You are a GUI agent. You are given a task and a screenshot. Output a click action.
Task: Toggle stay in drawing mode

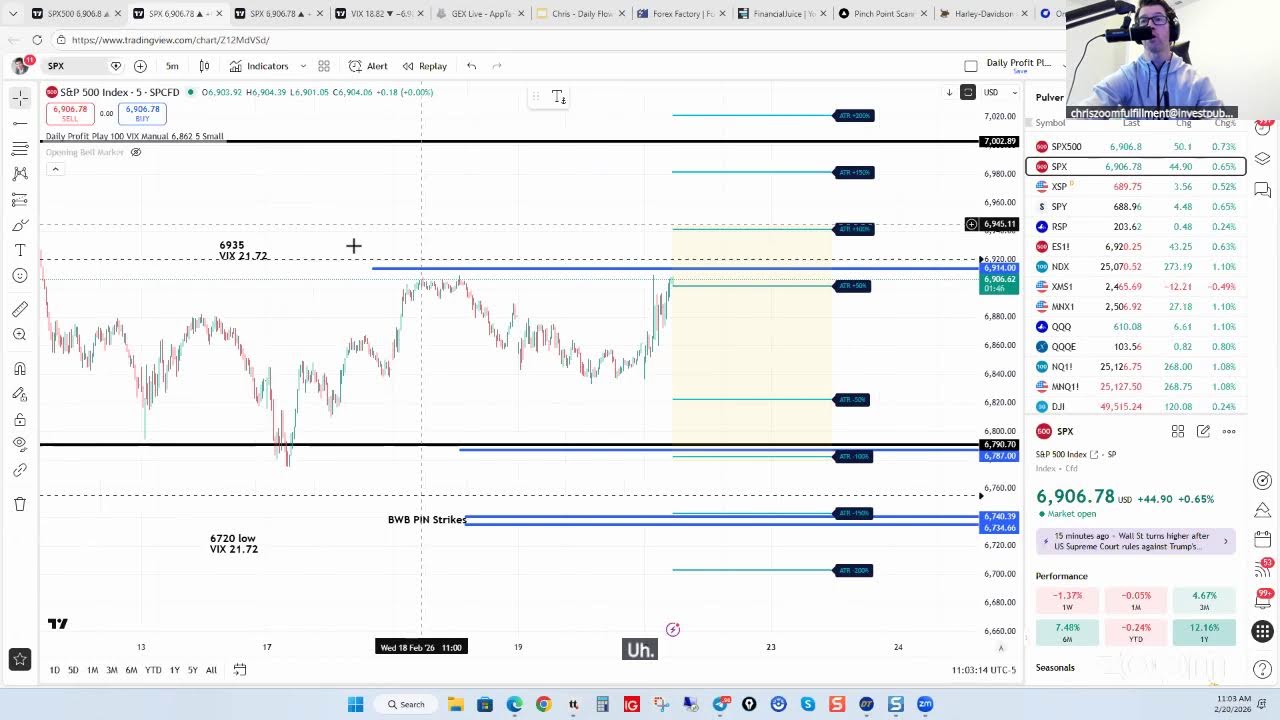pyautogui.click(x=20, y=394)
